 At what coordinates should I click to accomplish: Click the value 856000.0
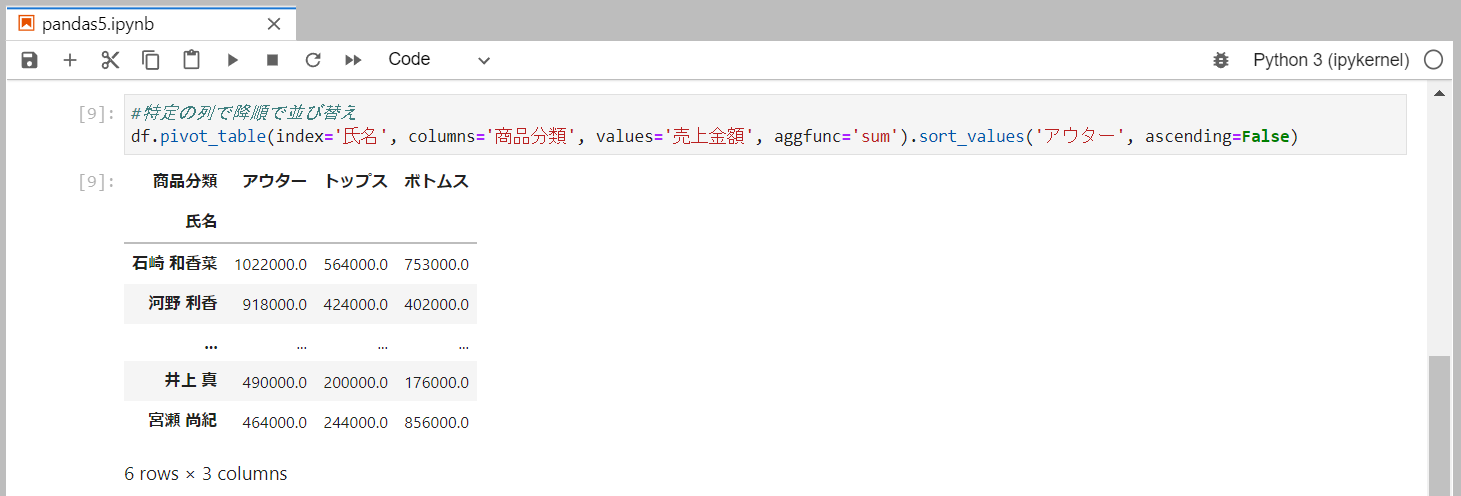[436, 422]
